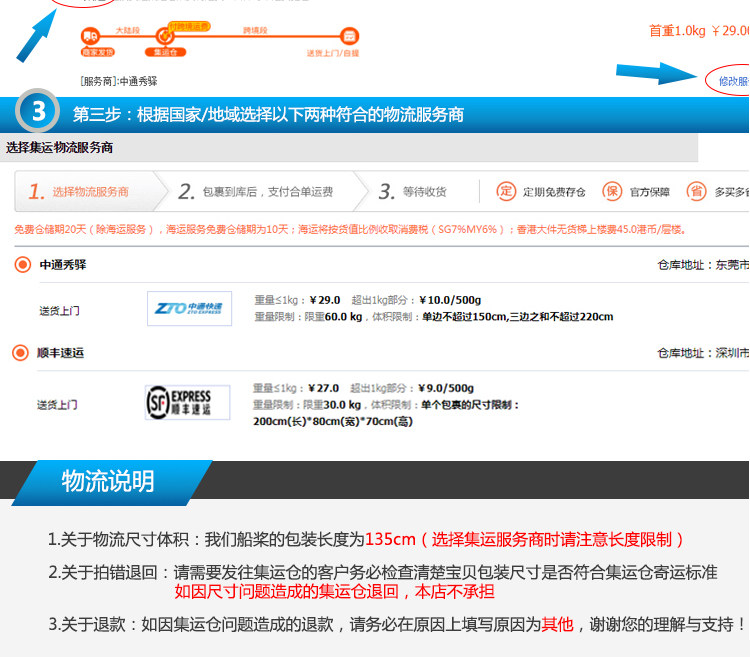The image size is (750, 657).
Task: Click the 送货上门/自提 destination icon
Action: pyautogui.click(x=349, y=36)
